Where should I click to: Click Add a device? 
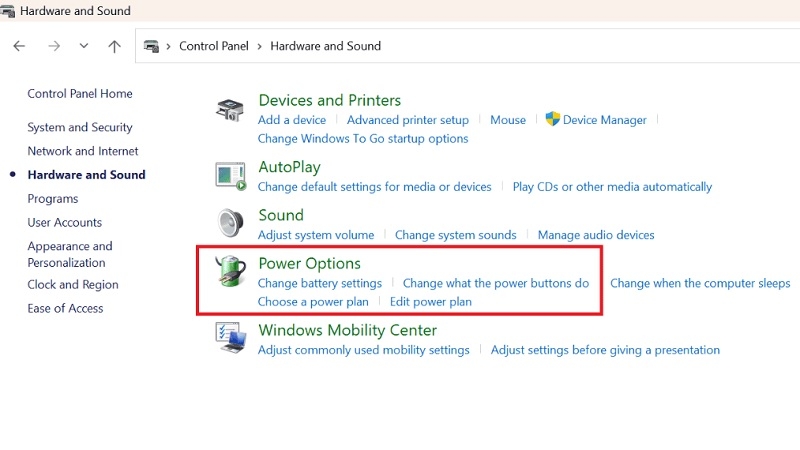point(292,120)
